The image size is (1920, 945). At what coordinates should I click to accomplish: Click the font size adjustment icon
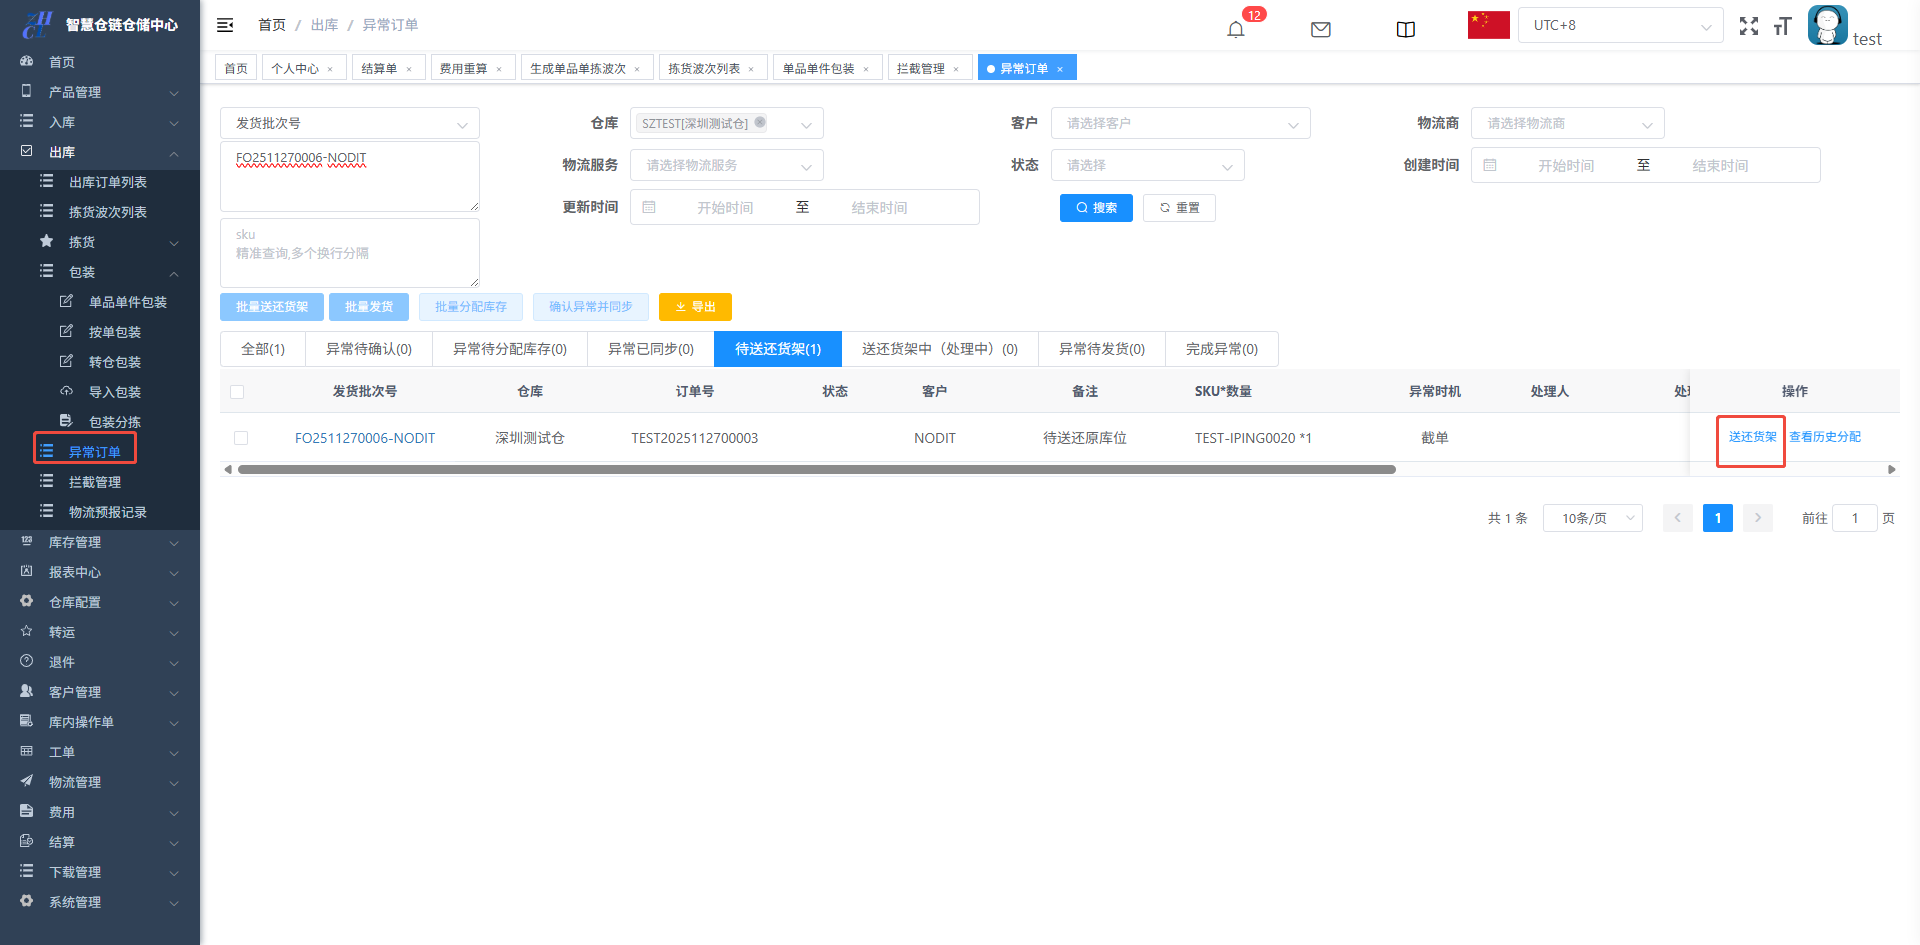pyautogui.click(x=1782, y=26)
